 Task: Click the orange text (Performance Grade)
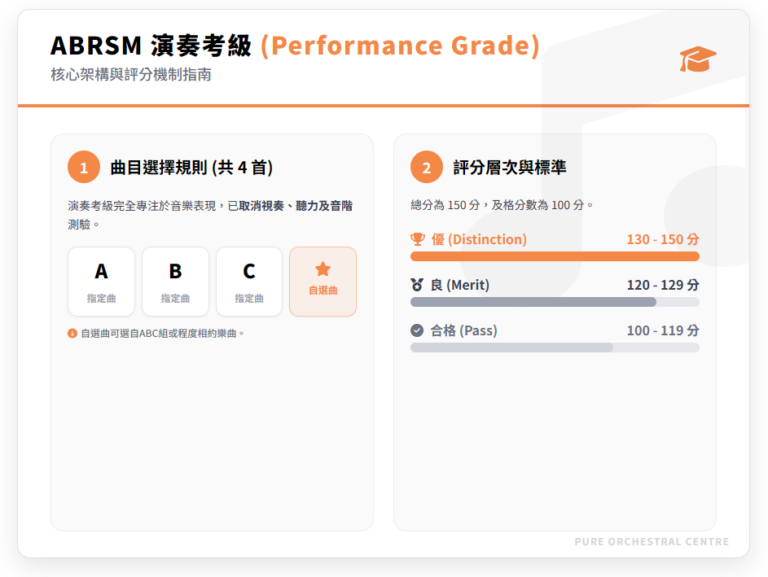tap(400, 46)
